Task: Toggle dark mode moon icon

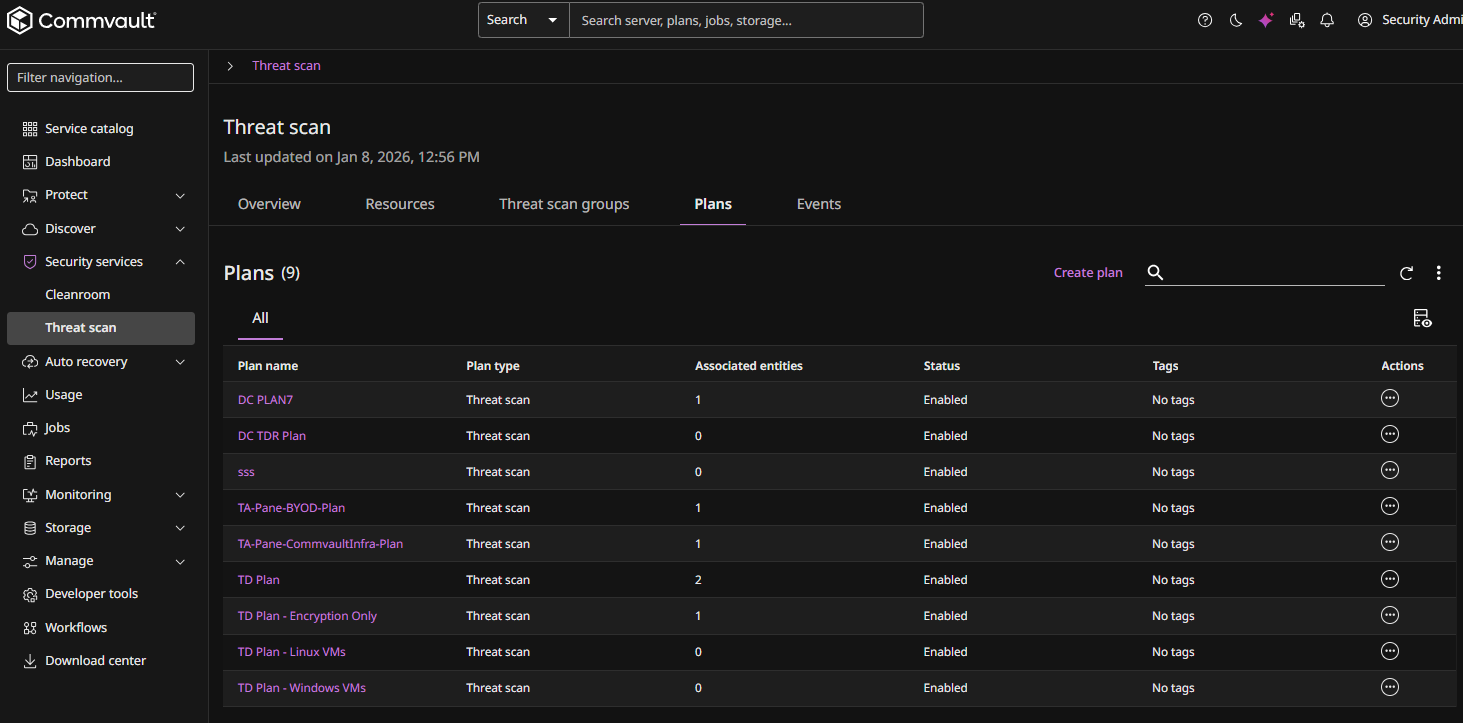Action: click(1236, 20)
